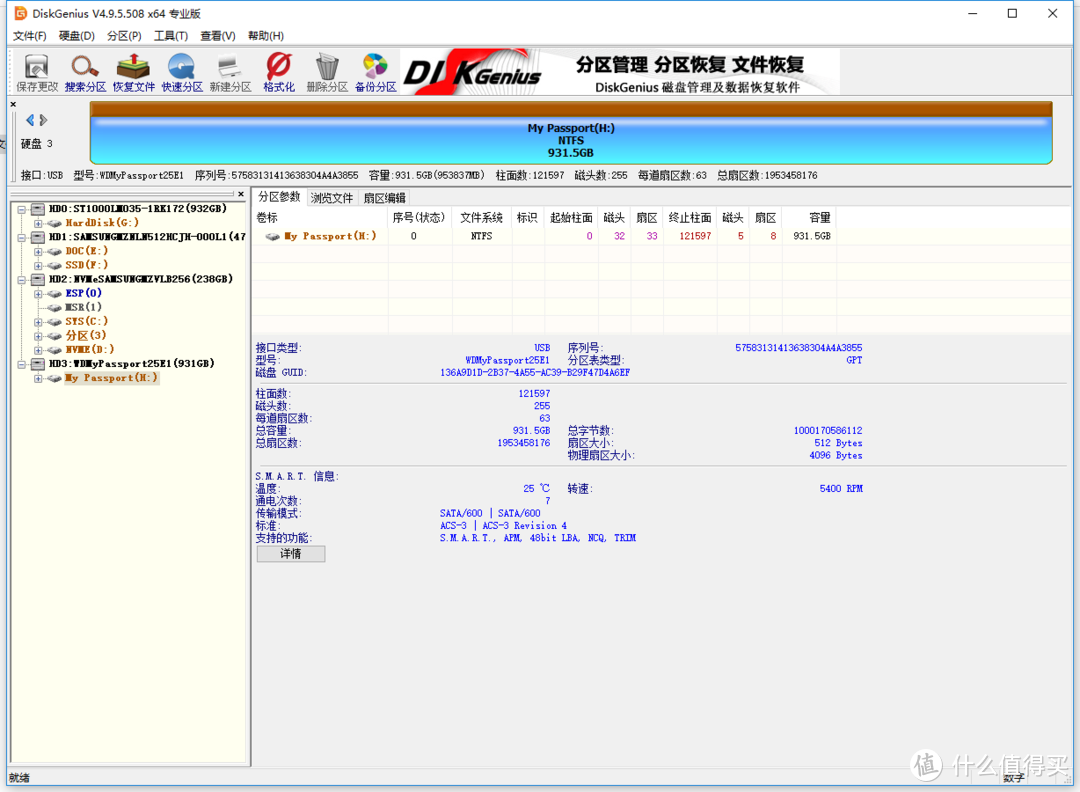Open the 分区(P) menu

pyautogui.click(x=124, y=36)
